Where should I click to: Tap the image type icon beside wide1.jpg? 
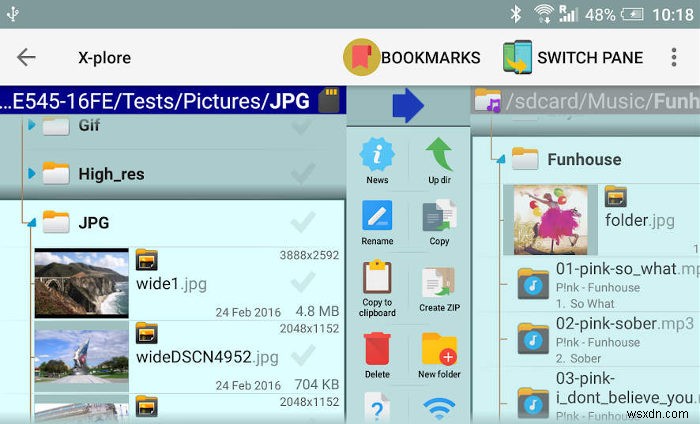coord(147,260)
